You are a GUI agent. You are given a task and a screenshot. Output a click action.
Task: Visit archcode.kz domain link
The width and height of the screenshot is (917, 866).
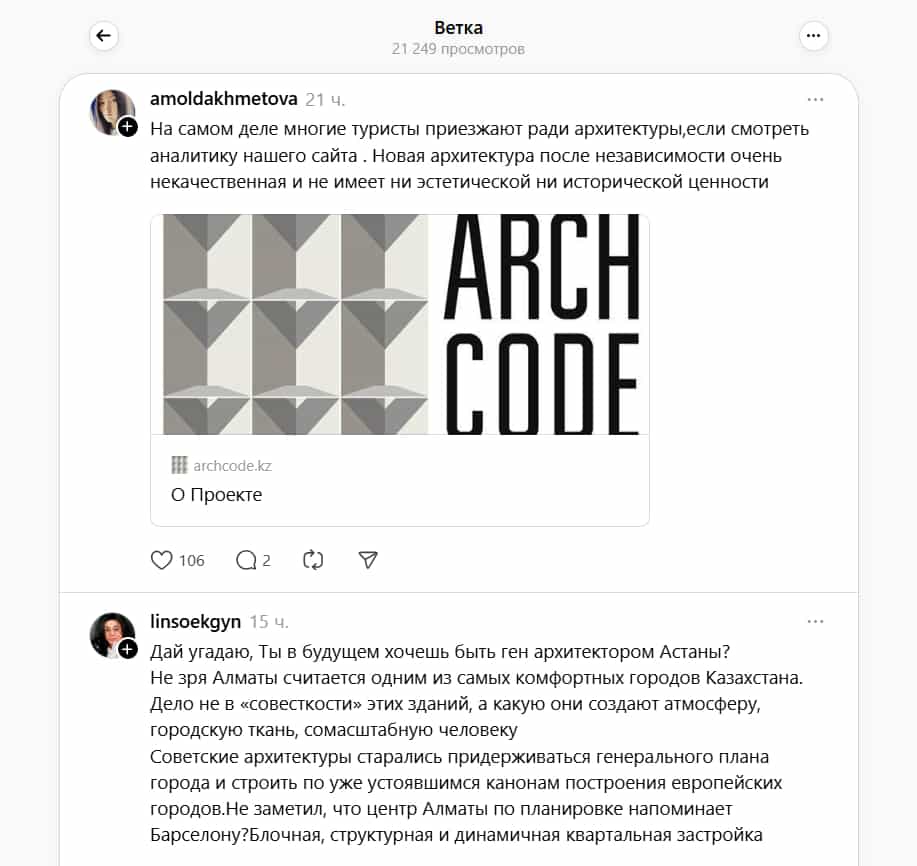pyautogui.click(x=232, y=465)
